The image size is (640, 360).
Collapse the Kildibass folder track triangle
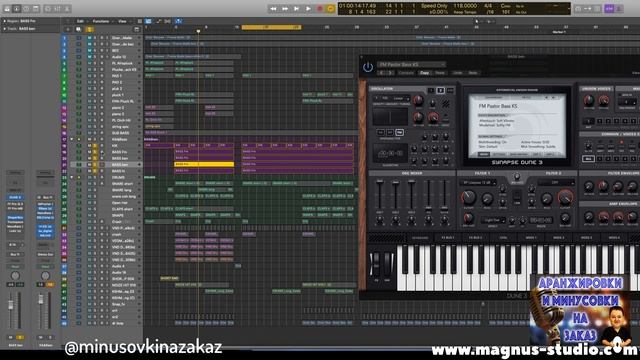[x=72, y=139]
